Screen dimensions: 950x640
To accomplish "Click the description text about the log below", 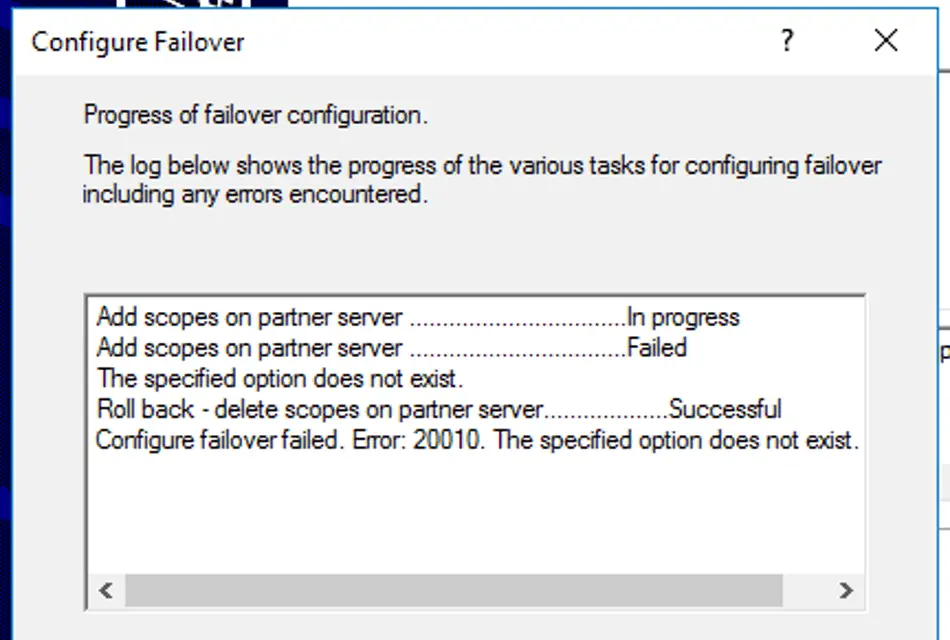I will (482, 180).
